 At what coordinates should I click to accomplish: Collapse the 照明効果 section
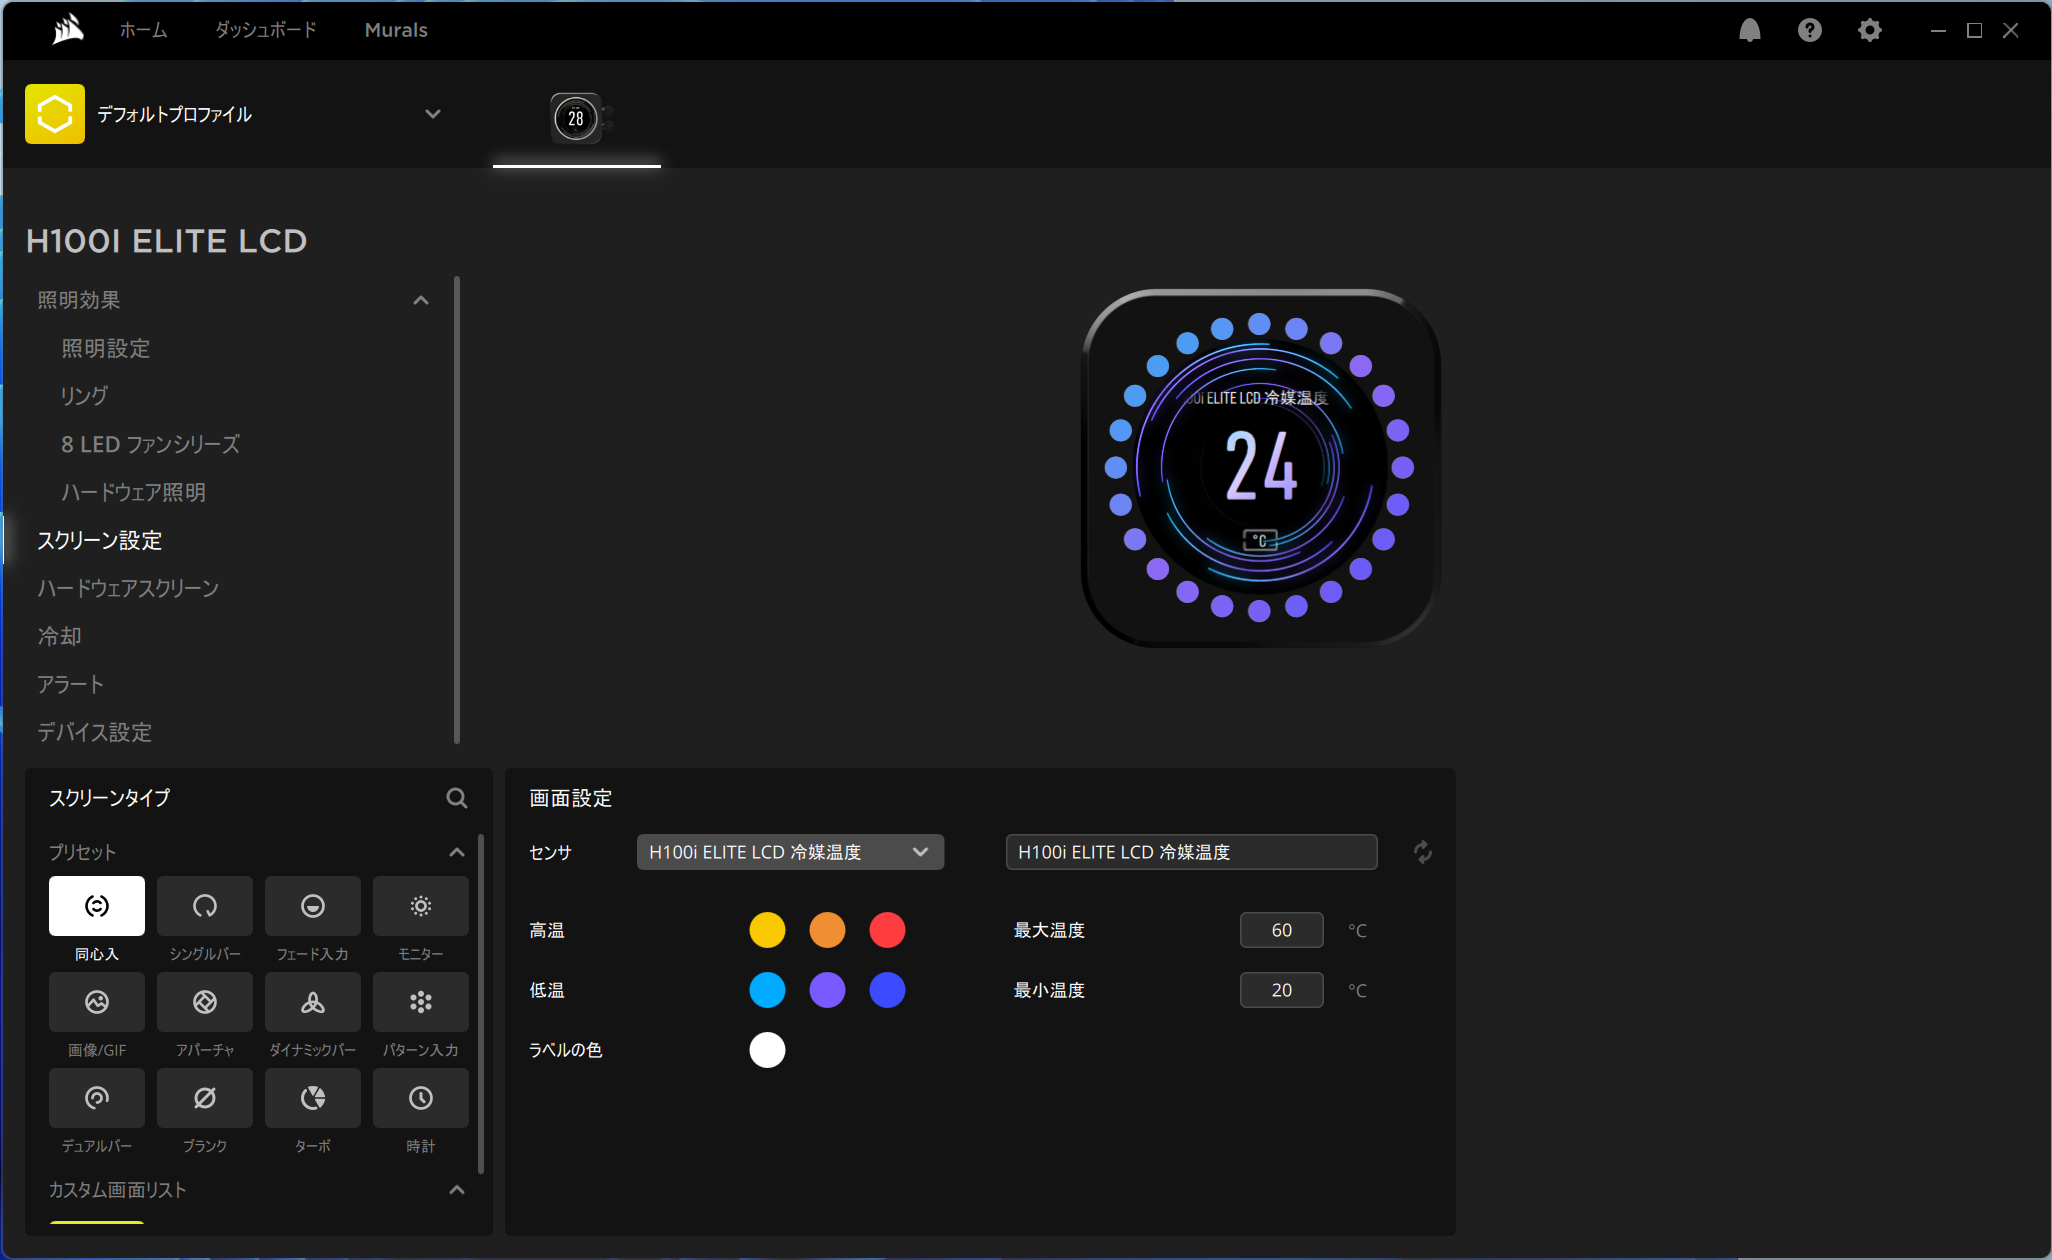421,300
